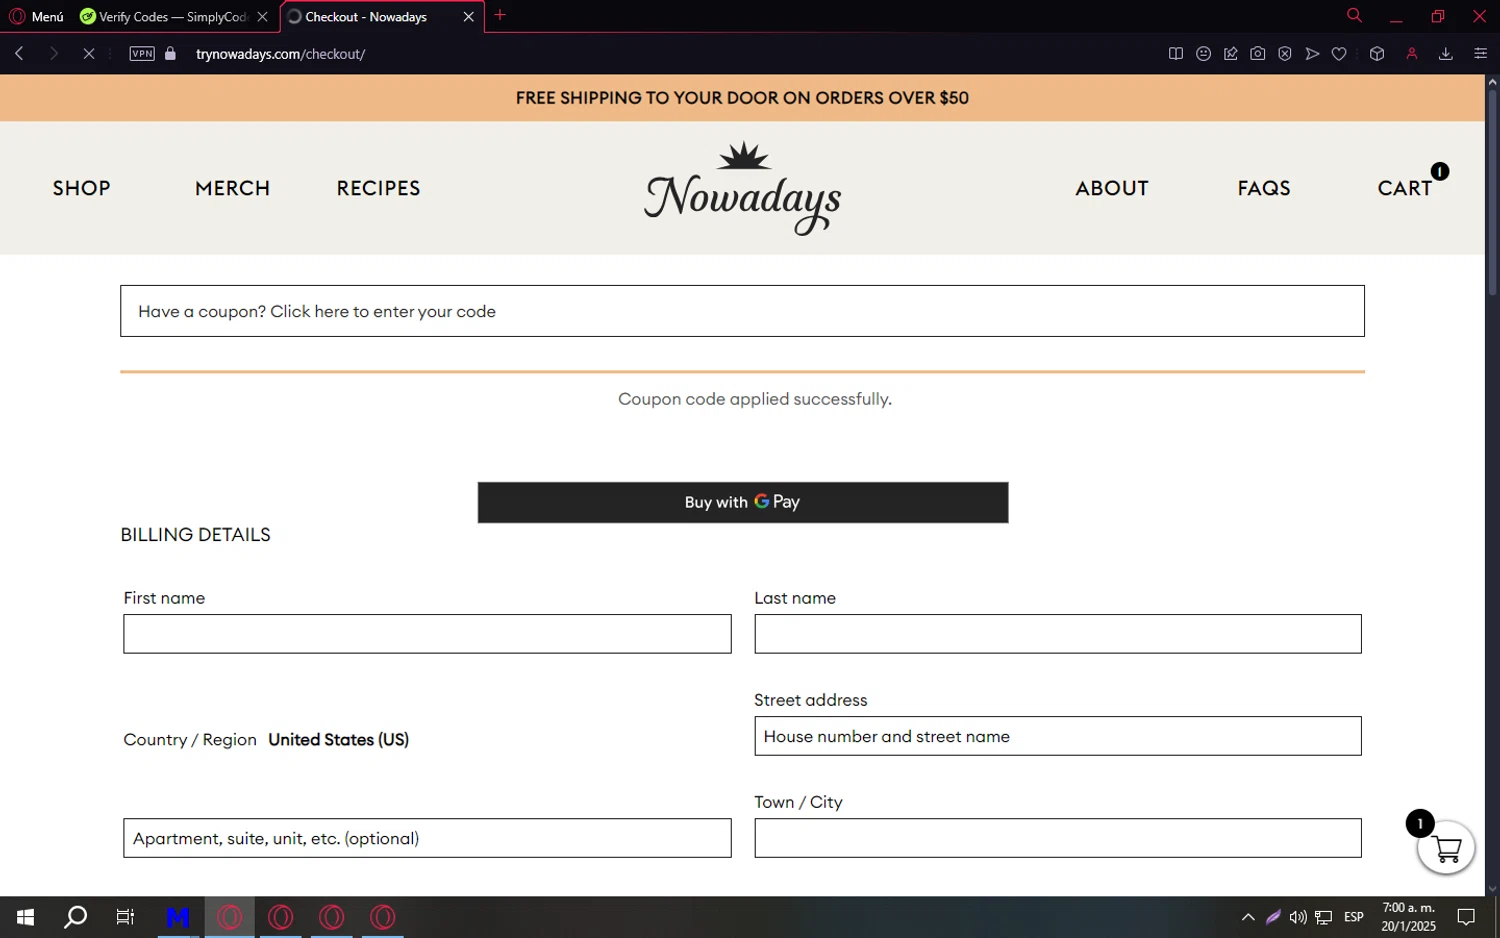This screenshot has width=1500, height=938.
Task: Select the trynowadays.com/checkout/ address bar
Action: (x=280, y=54)
